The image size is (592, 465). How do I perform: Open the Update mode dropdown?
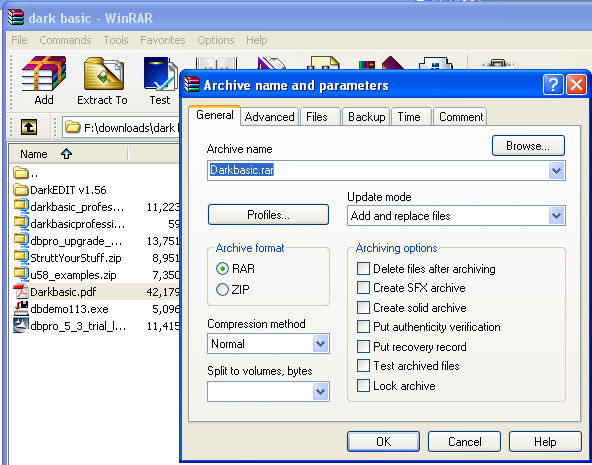point(556,216)
